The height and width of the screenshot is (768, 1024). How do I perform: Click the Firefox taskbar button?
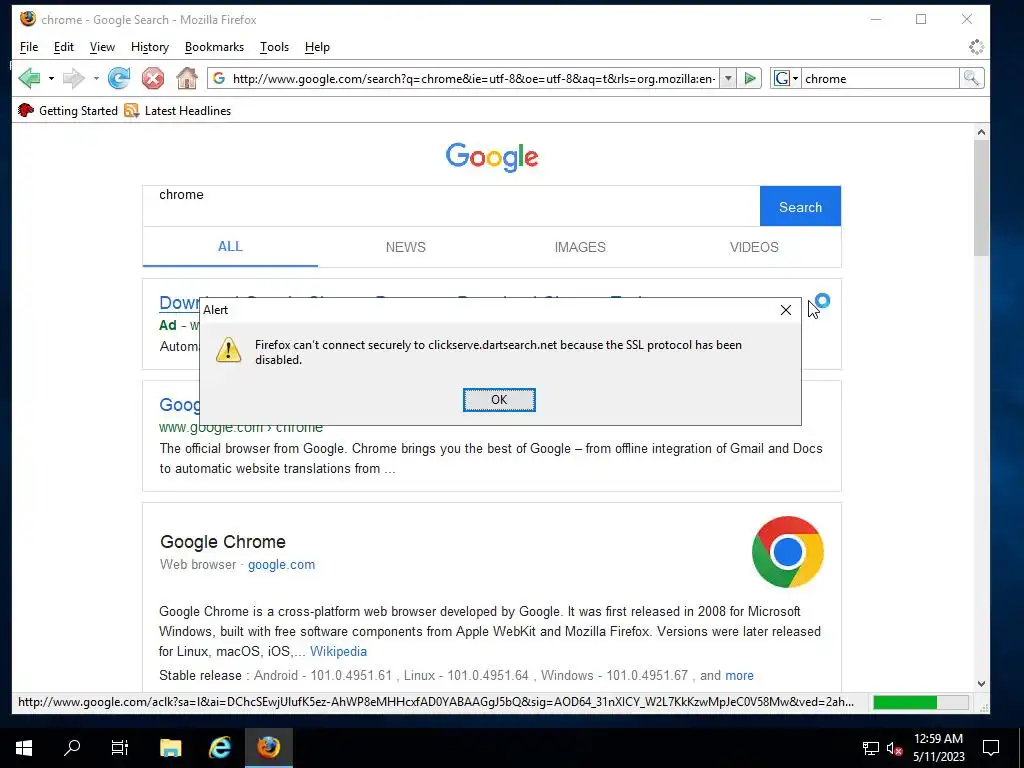click(268, 748)
